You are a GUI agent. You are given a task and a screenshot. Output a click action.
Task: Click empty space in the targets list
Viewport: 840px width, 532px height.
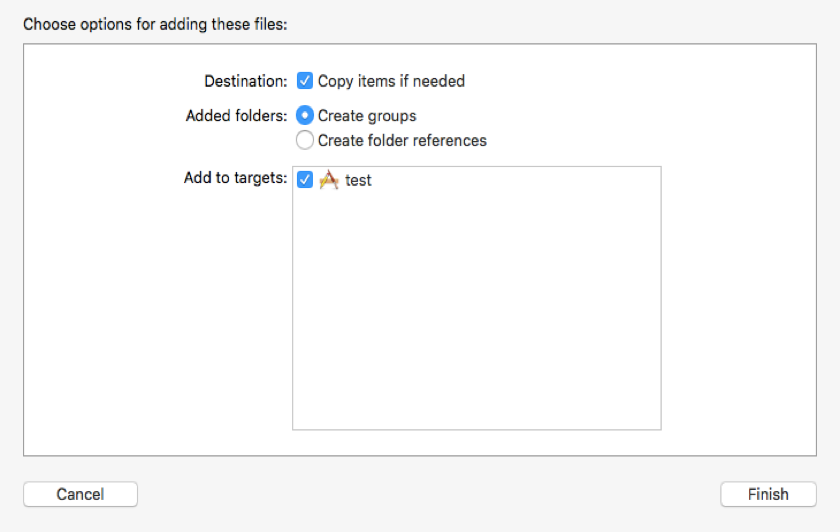click(x=476, y=310)
